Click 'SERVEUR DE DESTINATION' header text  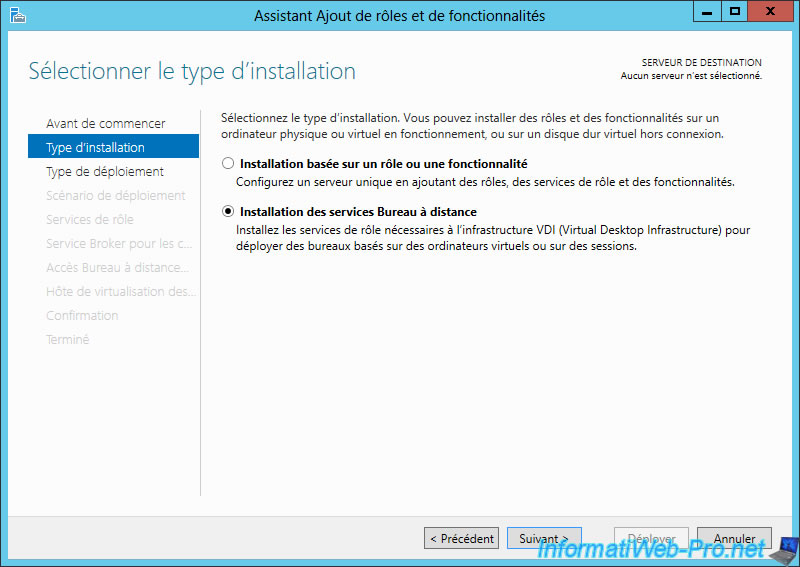[x=702, y=62]
